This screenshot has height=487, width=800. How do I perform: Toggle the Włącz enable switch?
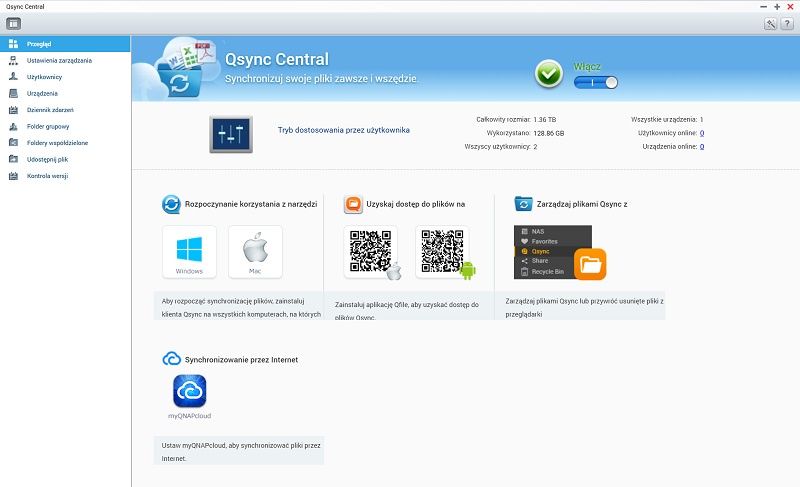[595, 82]
